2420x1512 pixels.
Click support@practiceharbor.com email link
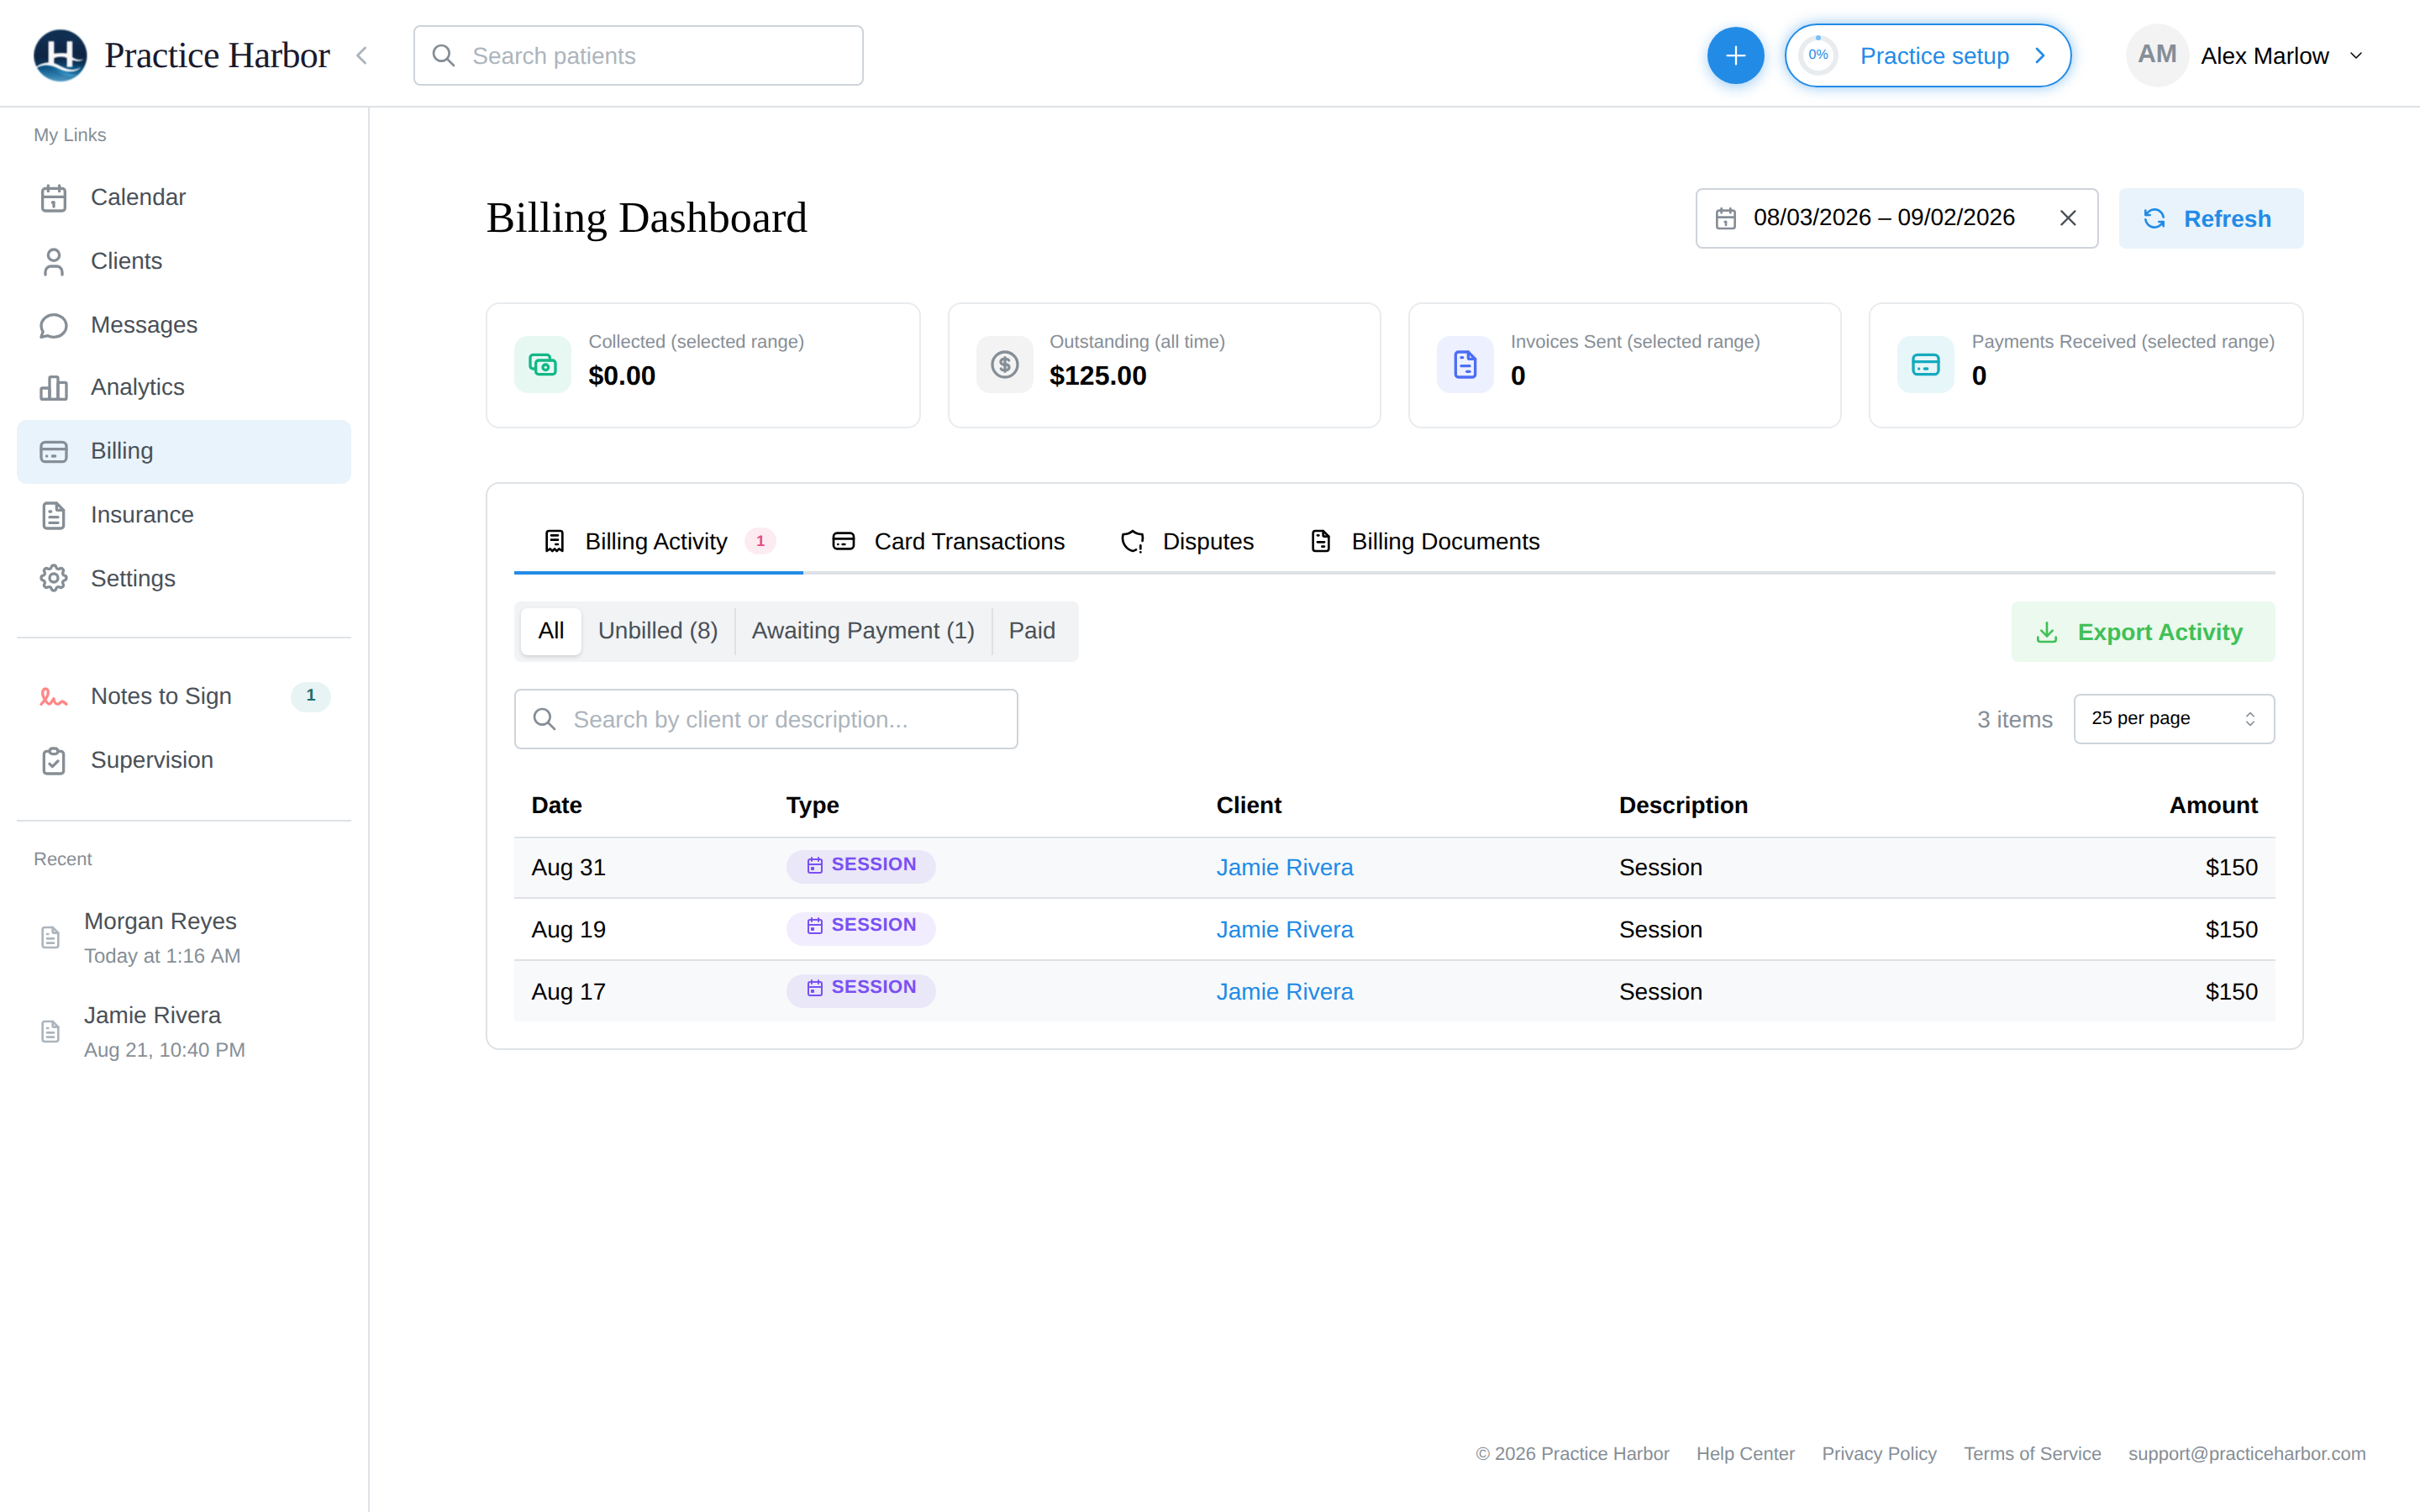(x=2247, y=1453)
